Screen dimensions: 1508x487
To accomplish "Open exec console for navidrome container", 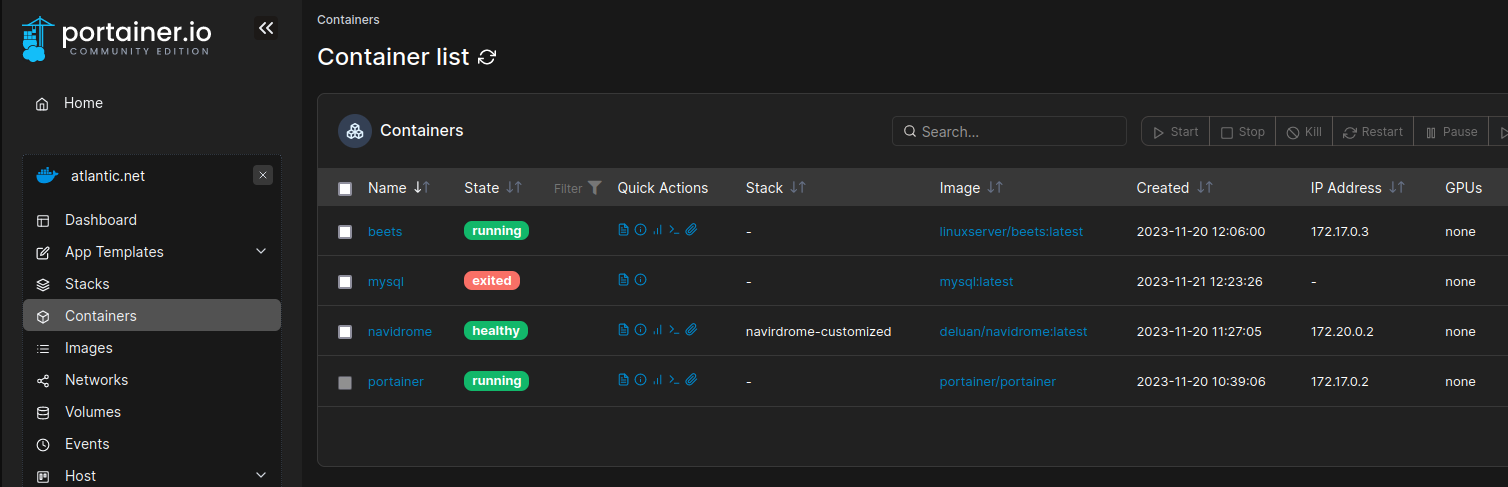I will (x=674, y=329).
